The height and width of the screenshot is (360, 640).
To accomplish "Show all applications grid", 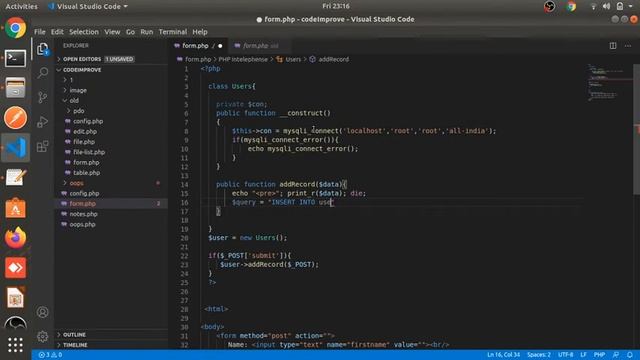I will pyautogui.click(x=16, y=345).
